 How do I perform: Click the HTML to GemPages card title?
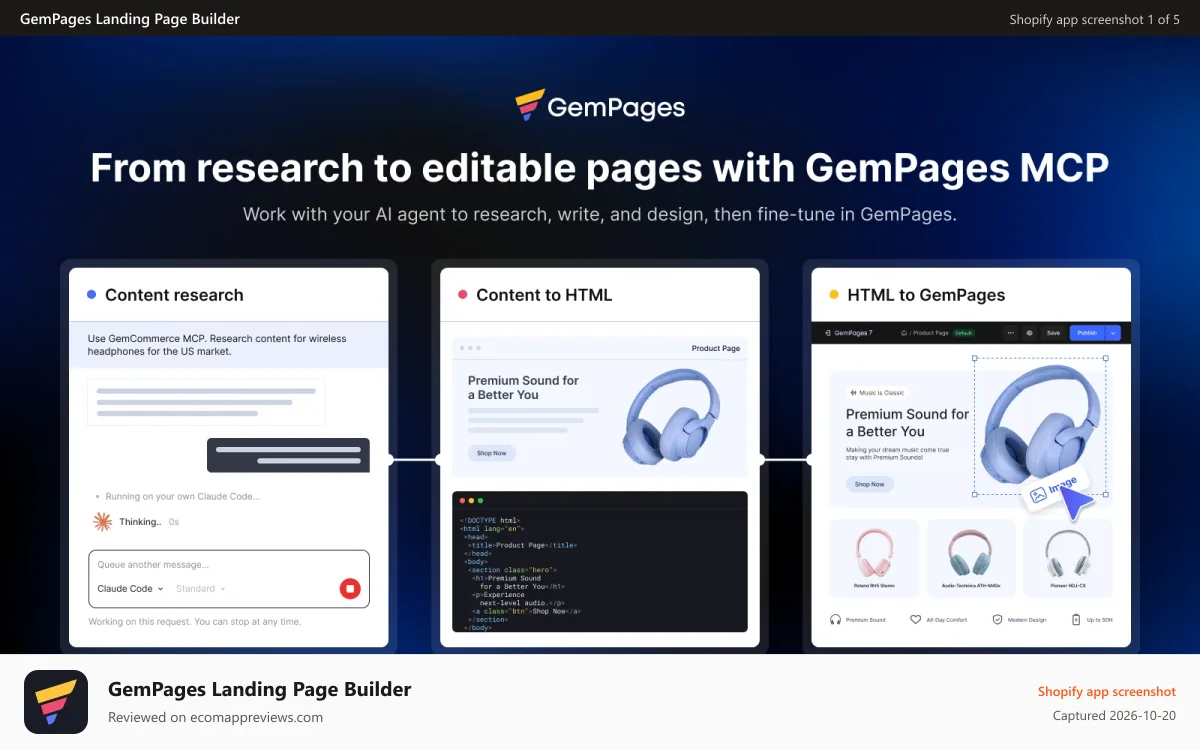[926, 295]
